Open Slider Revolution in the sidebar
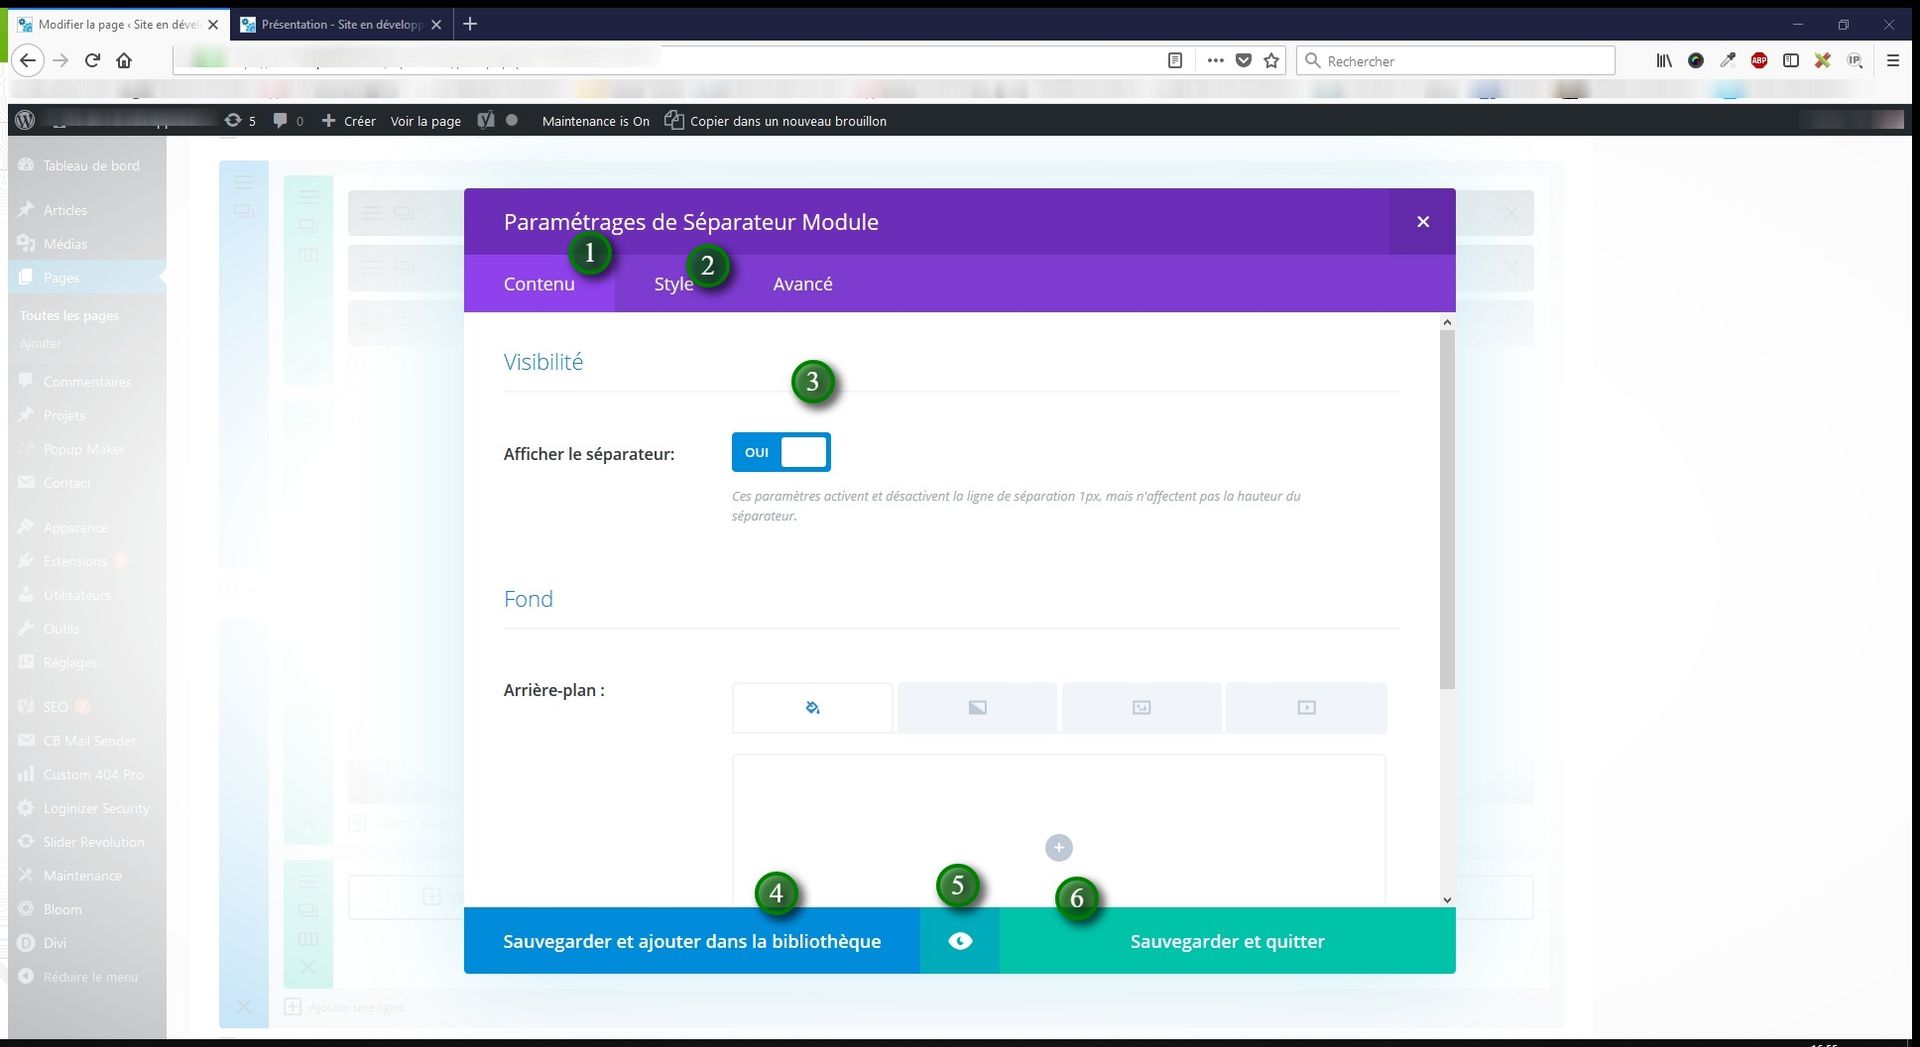 coord(87,842)
